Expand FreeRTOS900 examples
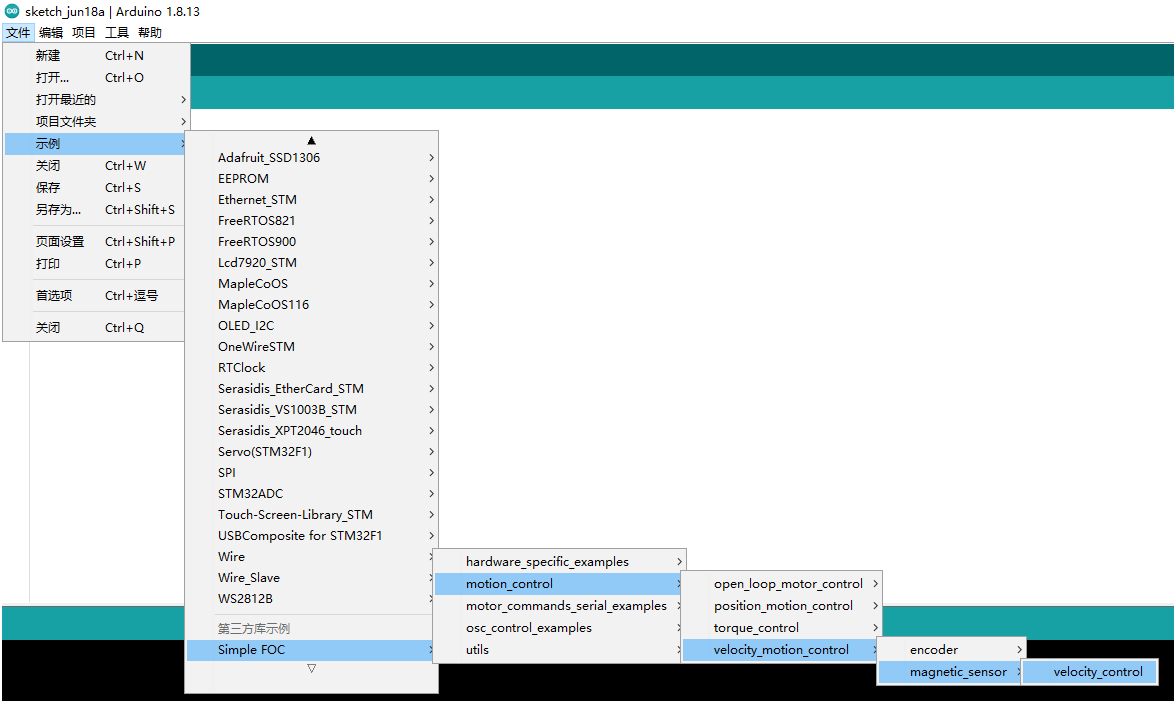This screenshot has height=701, width=1174. [311, 241]
